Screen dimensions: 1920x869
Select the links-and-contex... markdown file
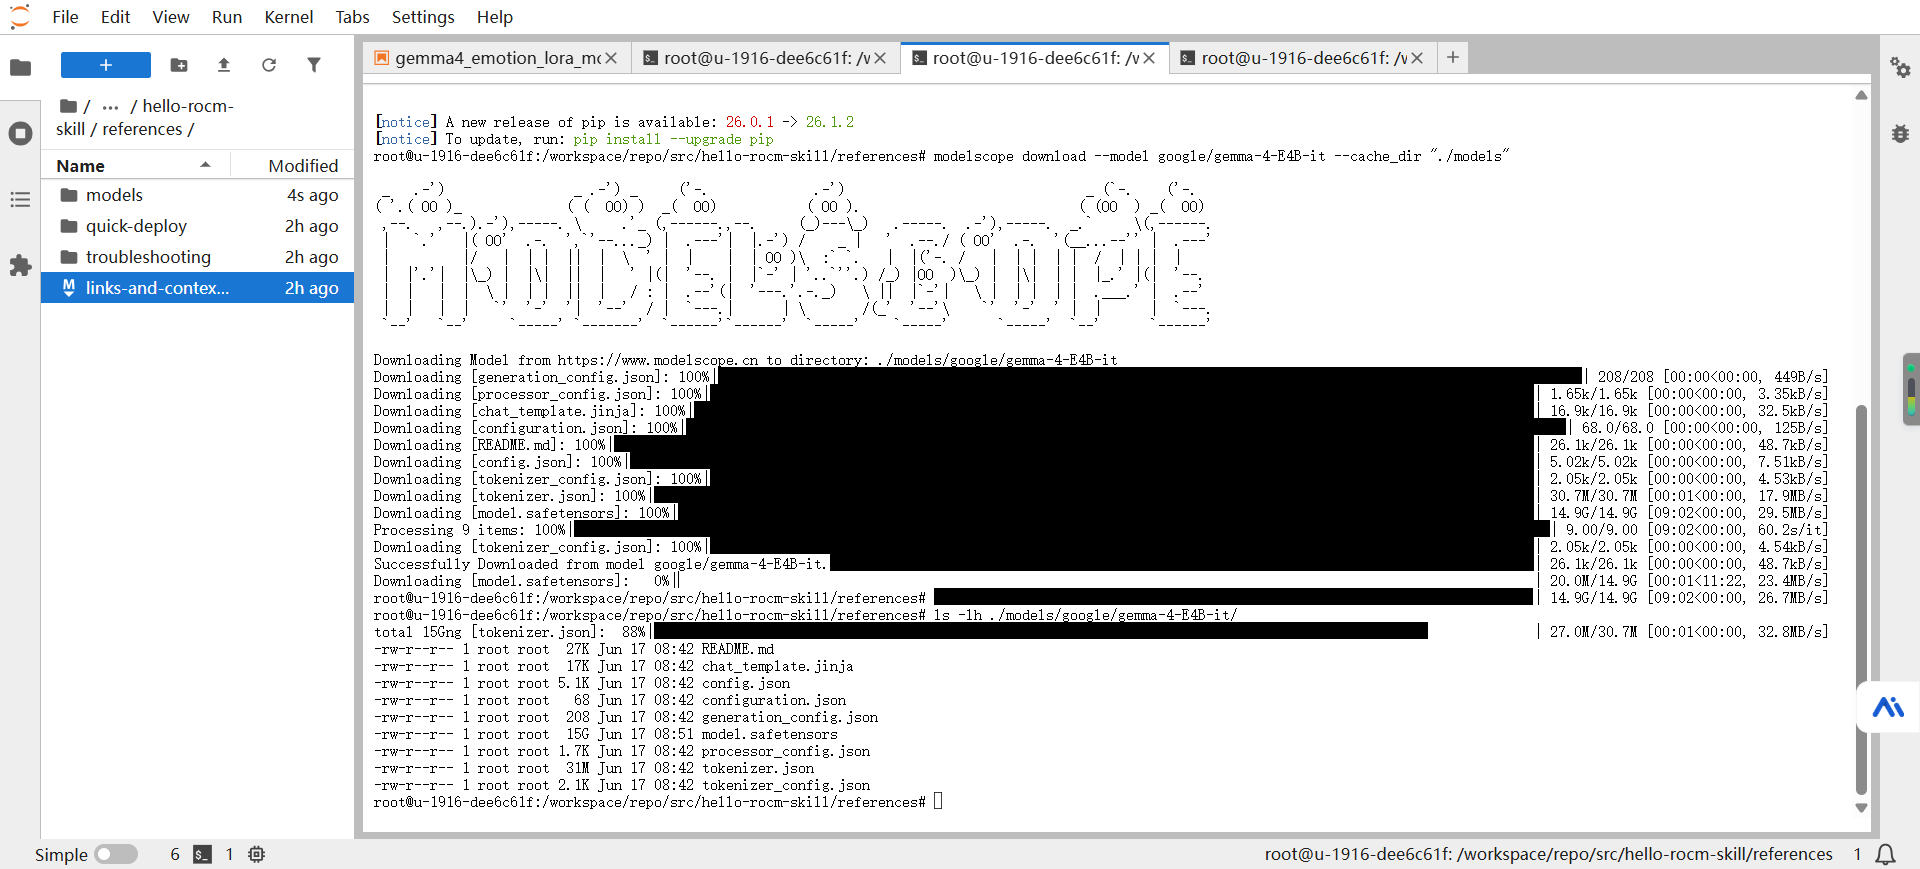(x=198, y=288)
